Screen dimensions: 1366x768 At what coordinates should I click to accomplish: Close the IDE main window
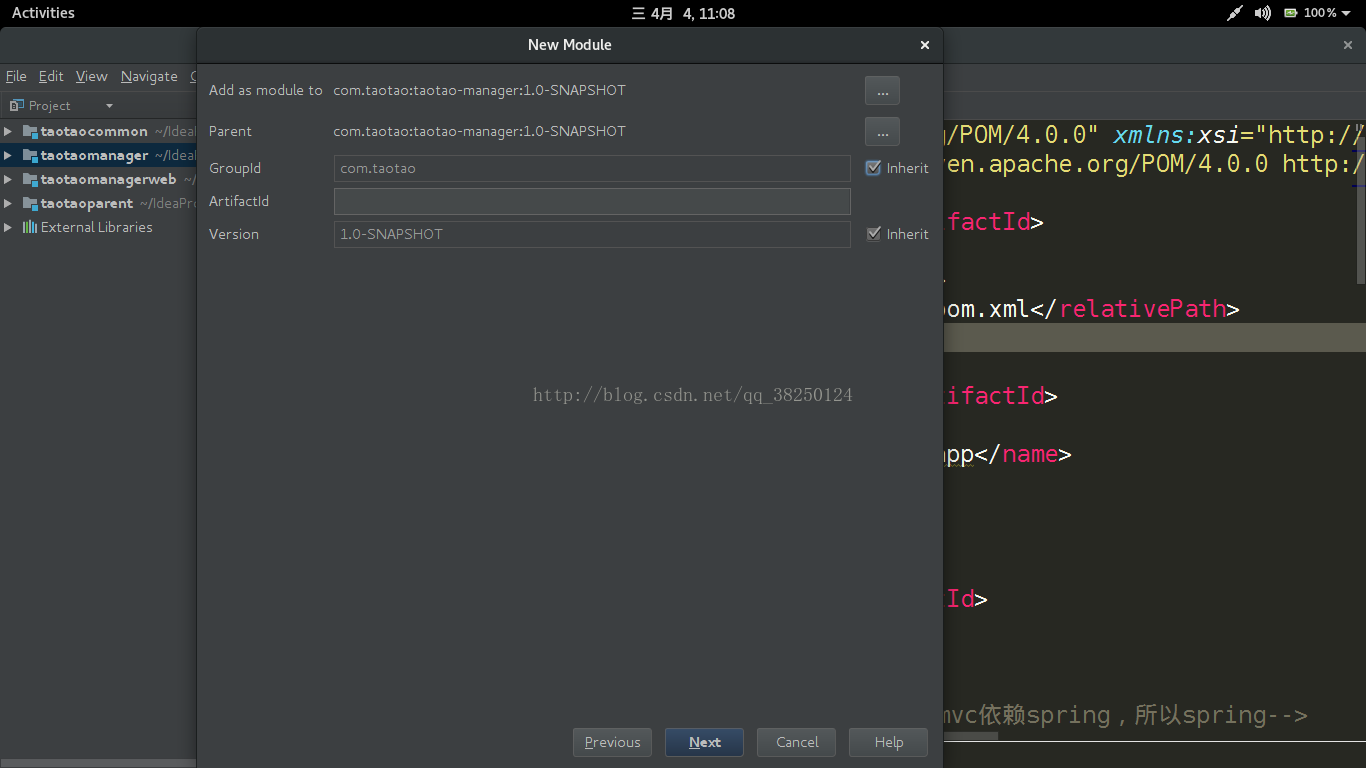point(1348,45)
